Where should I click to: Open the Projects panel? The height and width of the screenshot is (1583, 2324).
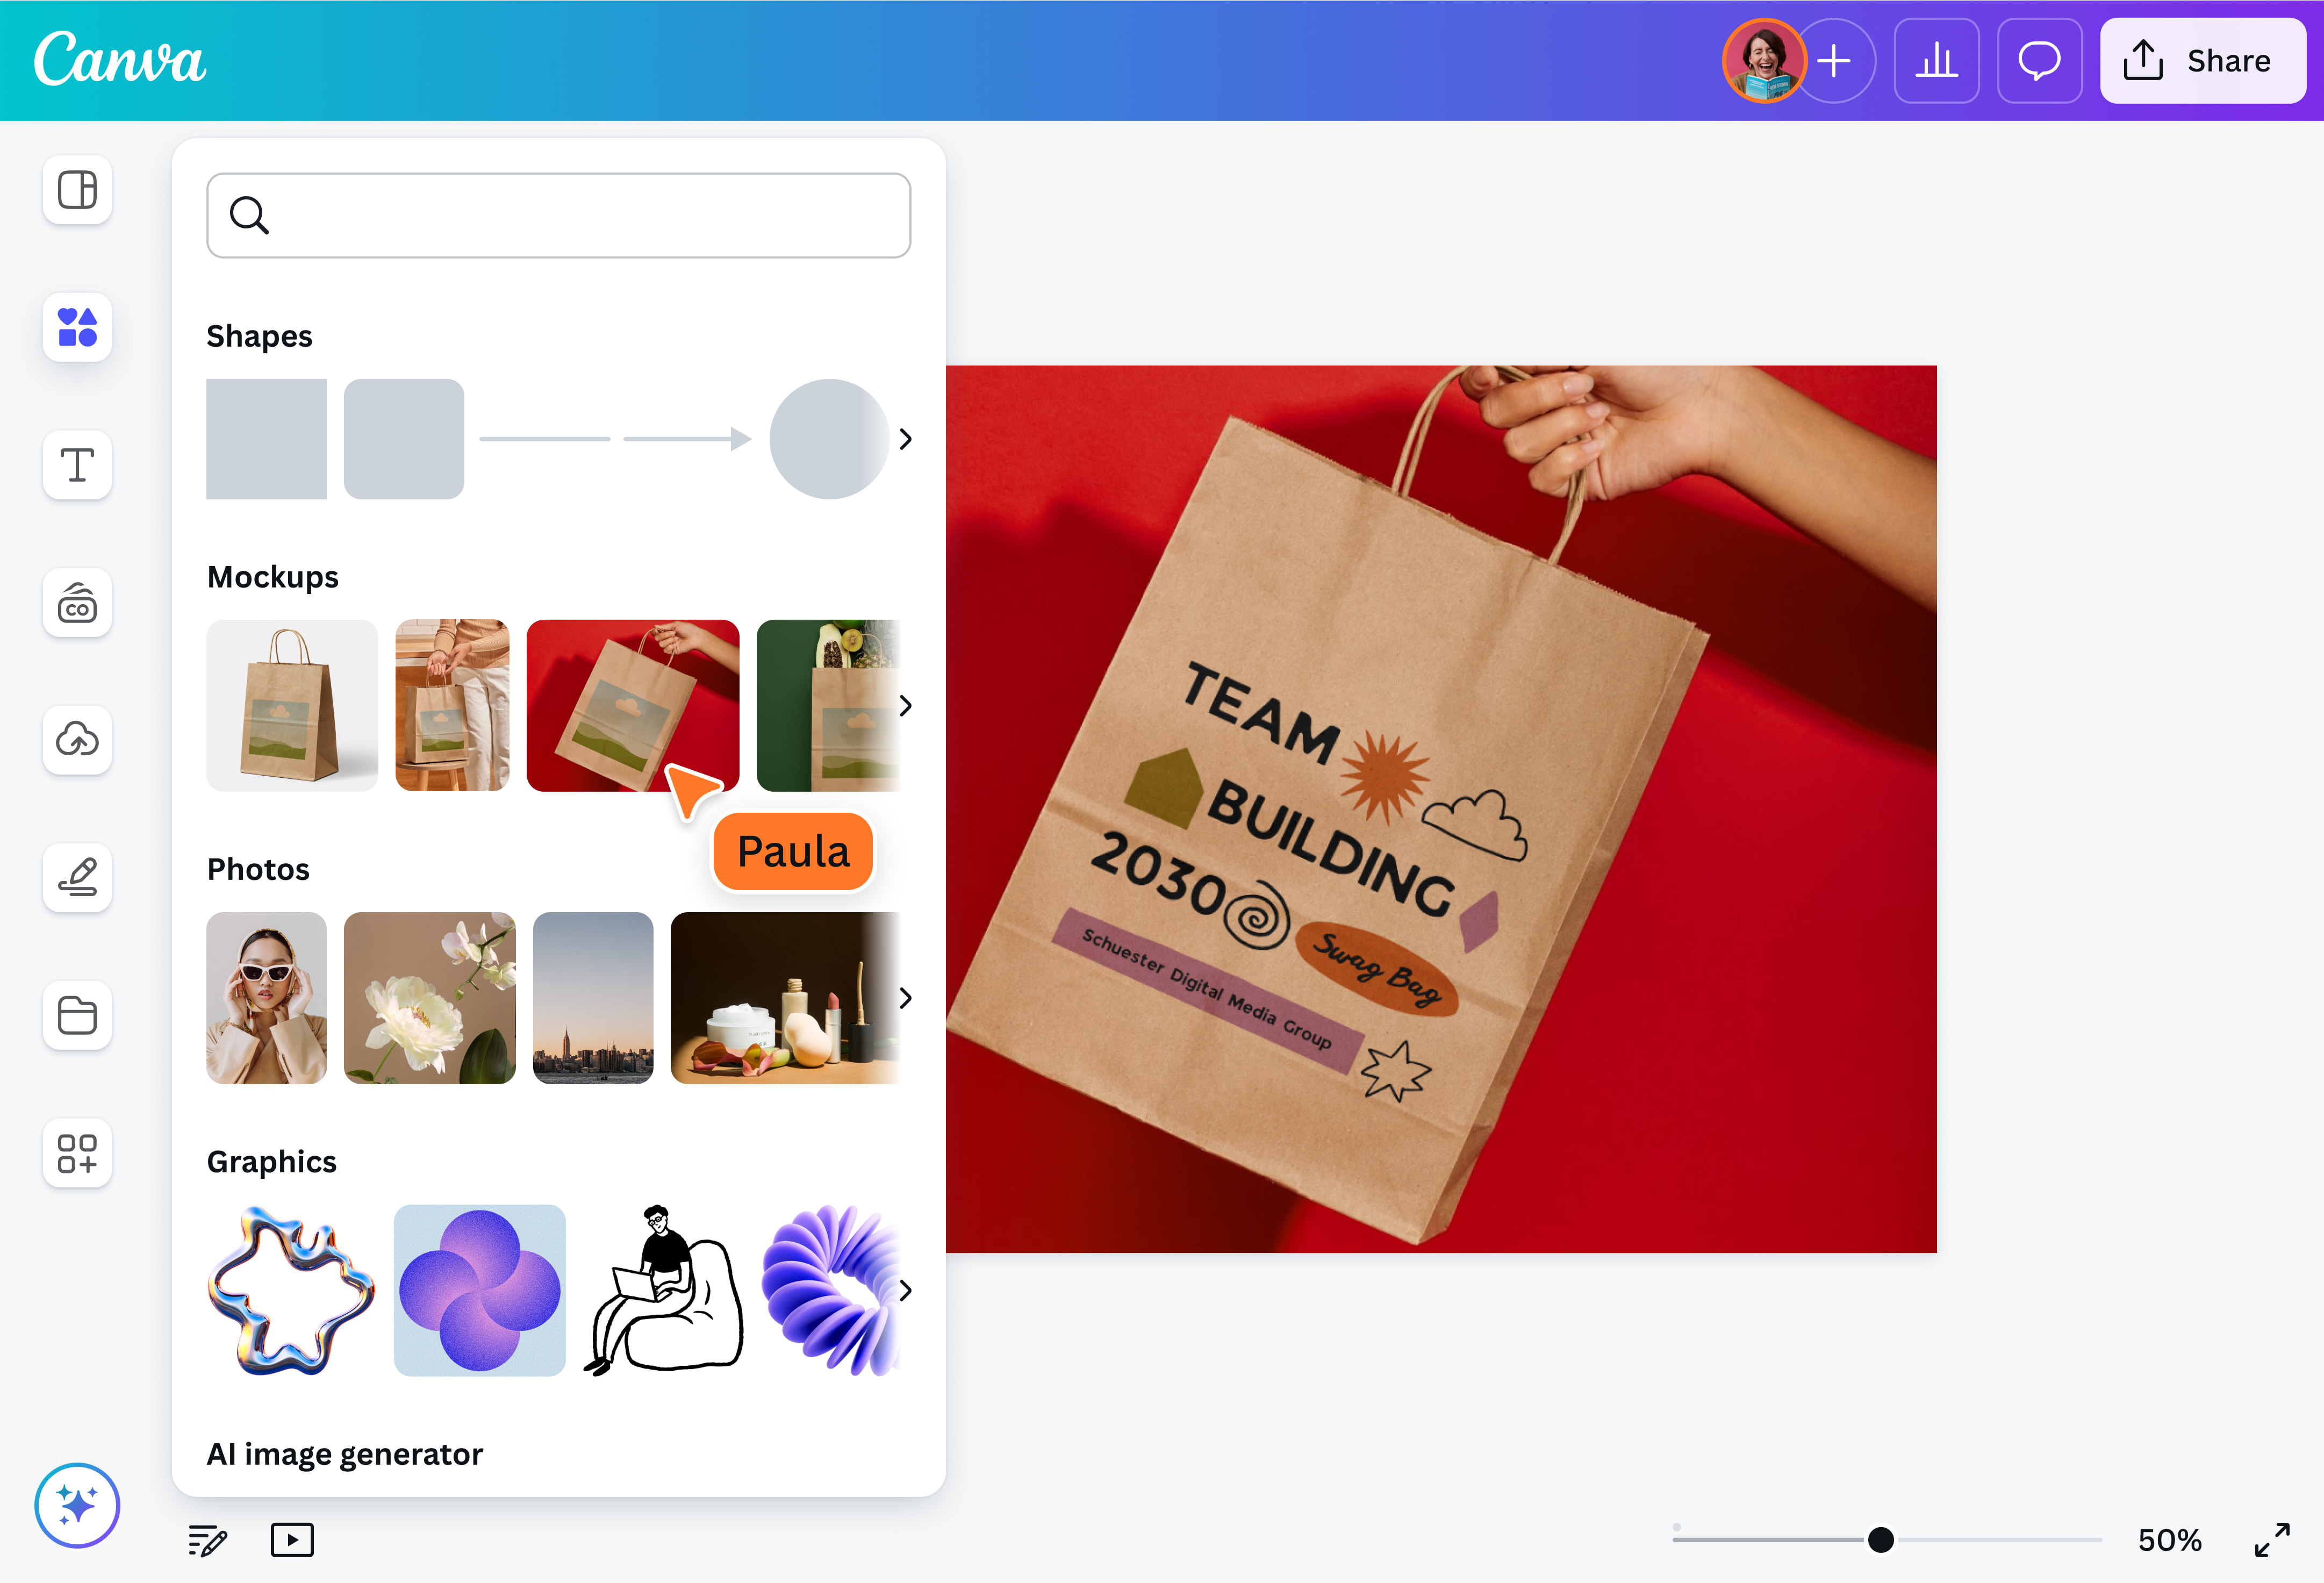77,1015
